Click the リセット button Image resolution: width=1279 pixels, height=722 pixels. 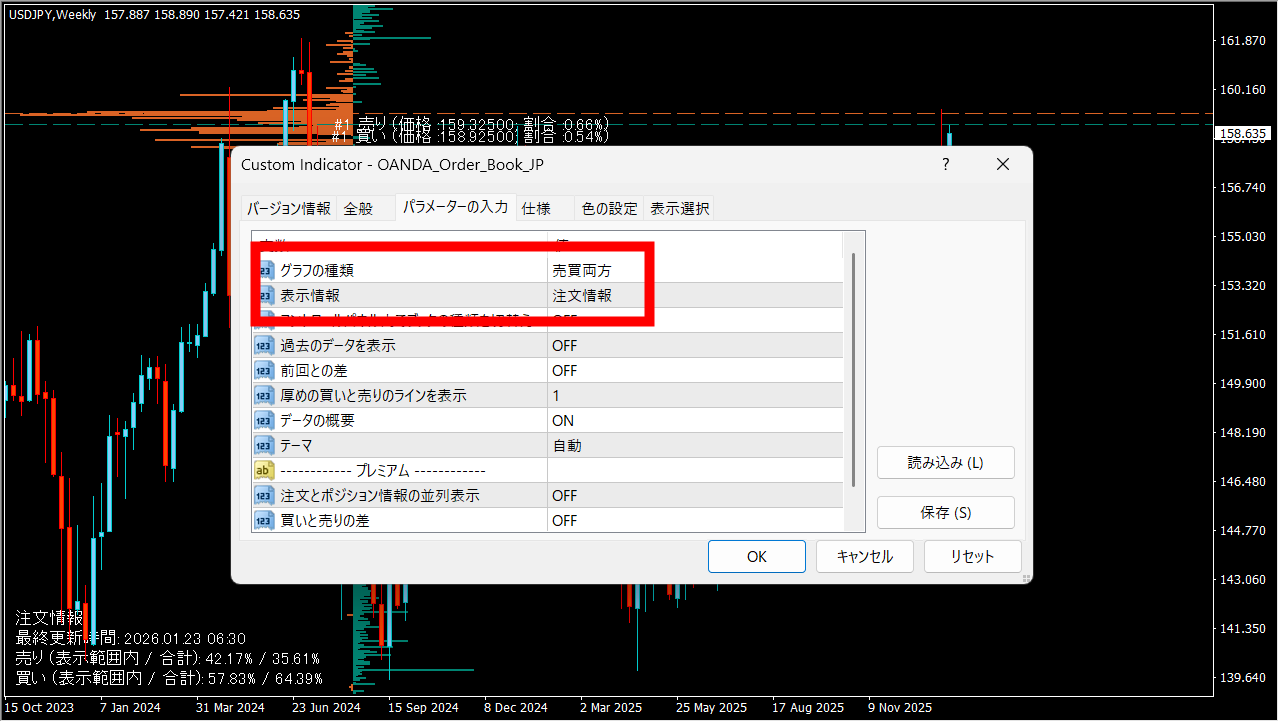(971, 556)
